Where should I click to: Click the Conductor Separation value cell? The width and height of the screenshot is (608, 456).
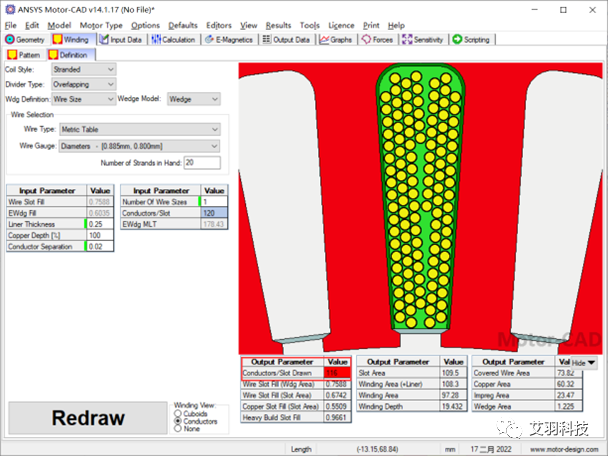tap(100, 247)
